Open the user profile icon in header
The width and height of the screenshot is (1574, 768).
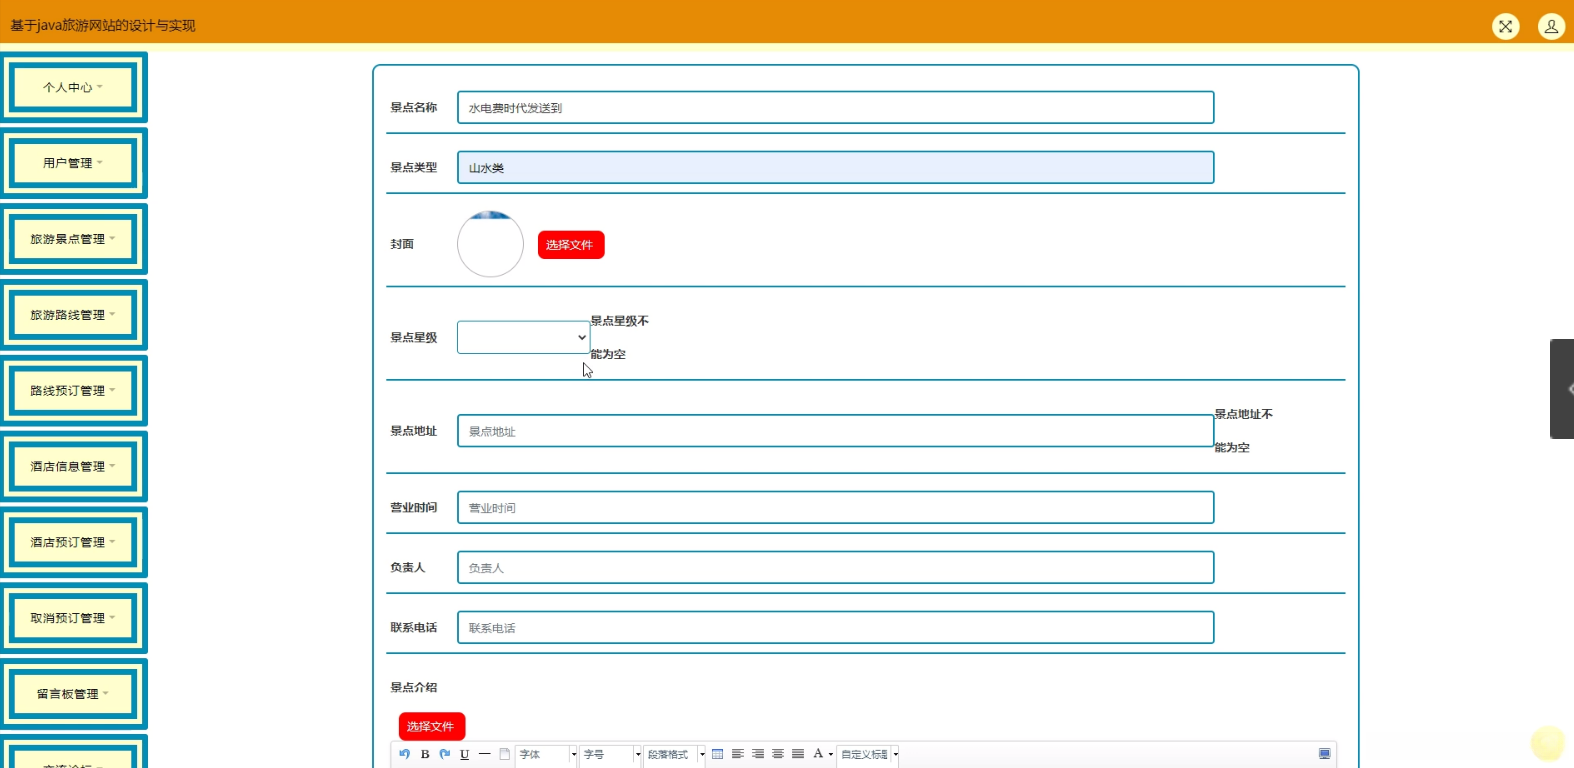point(1551,27)
